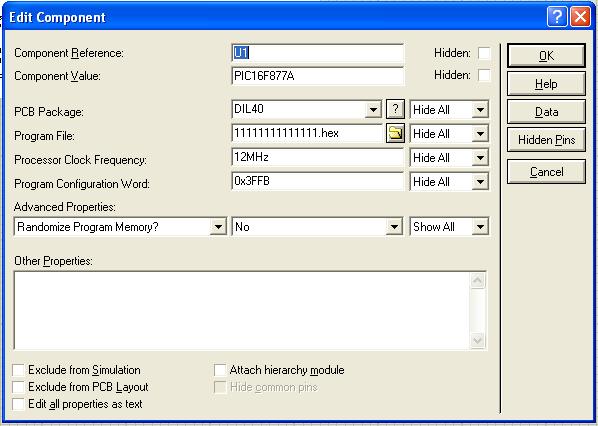The width and height of the screenshot is (598, 426).
Task: Close the Edit Component dialog
Action: tap(580, 17)
